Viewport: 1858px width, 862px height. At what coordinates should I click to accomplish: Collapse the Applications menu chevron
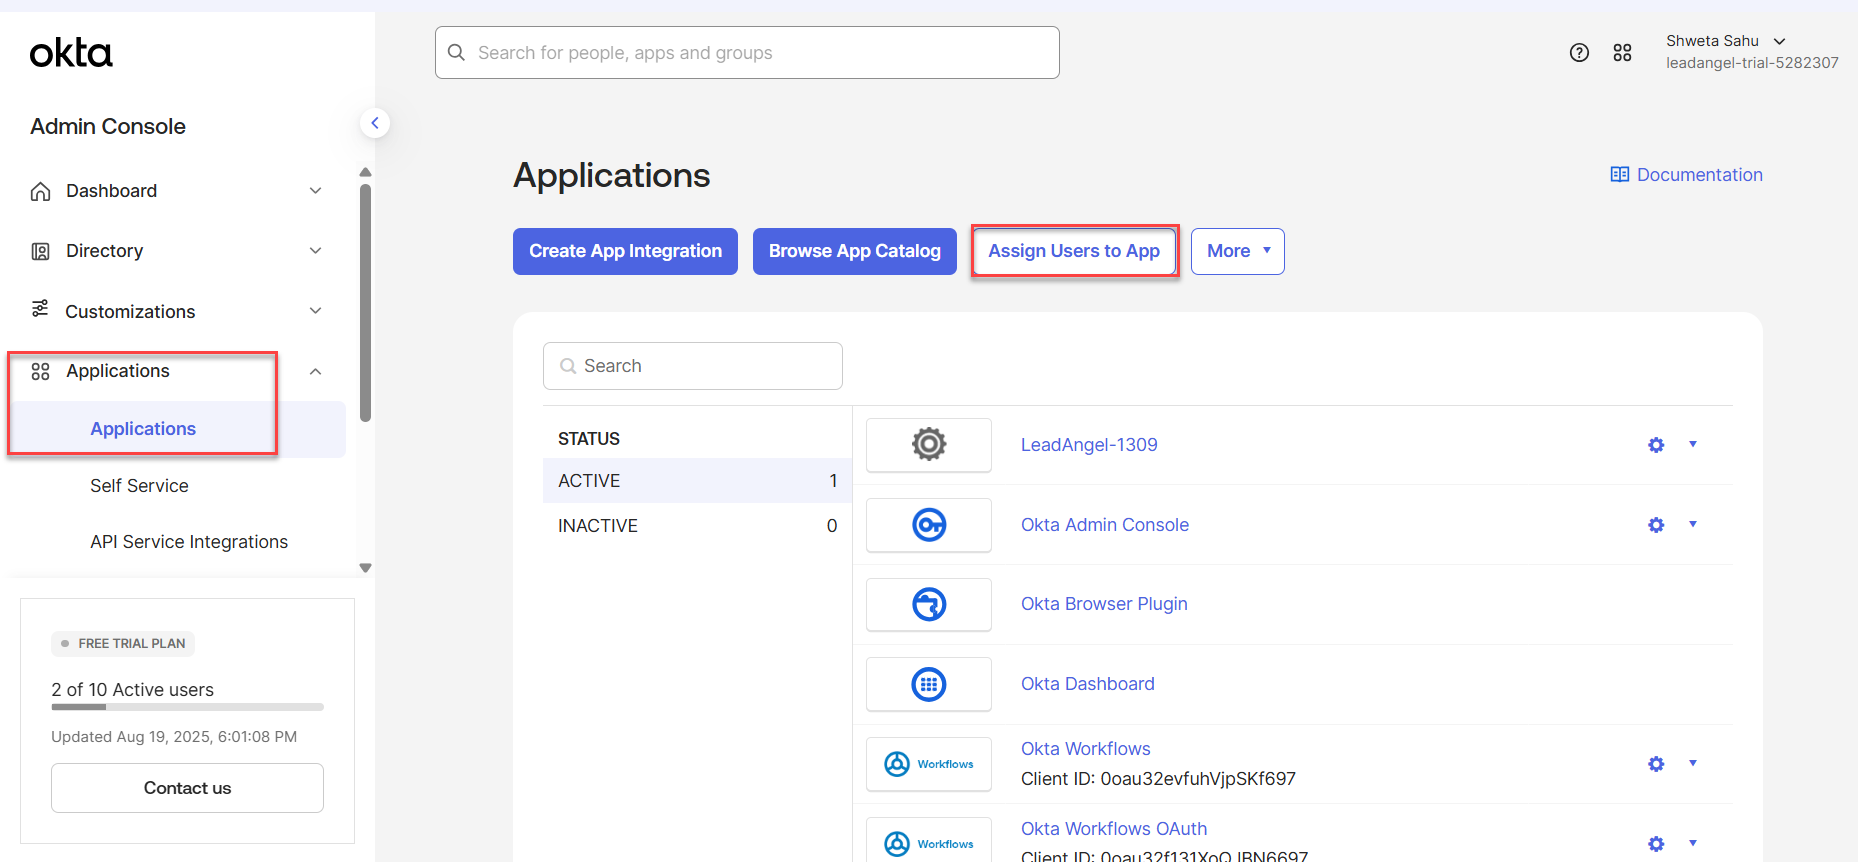coord(315,372)
